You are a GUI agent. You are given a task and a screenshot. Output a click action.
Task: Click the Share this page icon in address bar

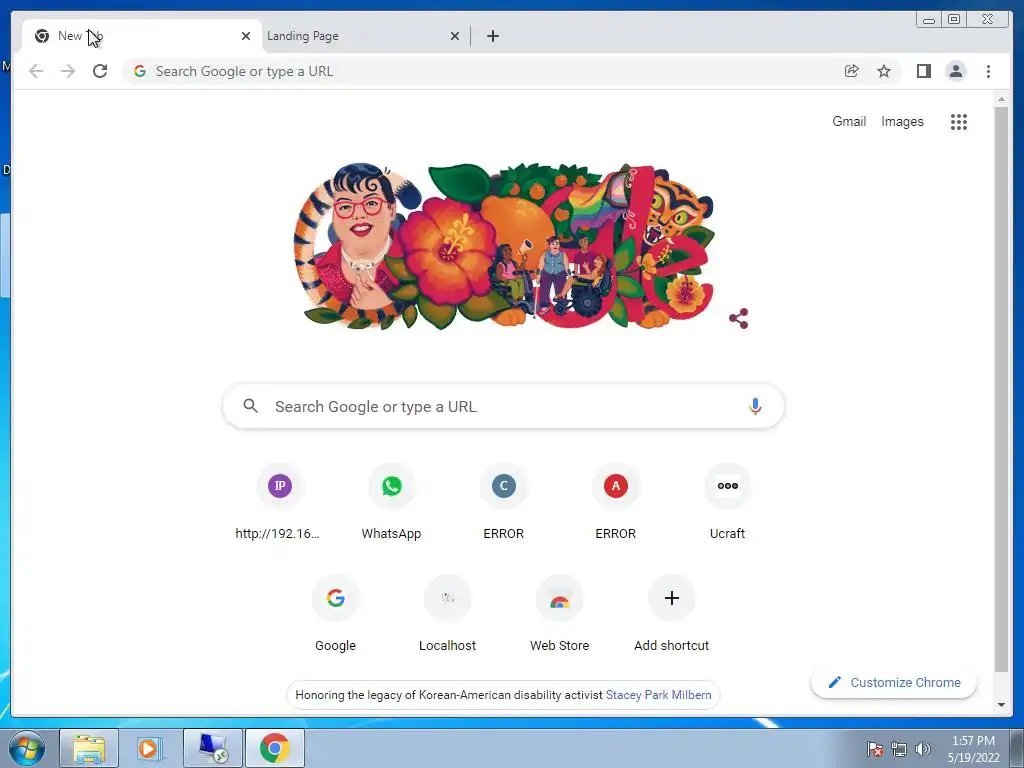click(852, 71)
